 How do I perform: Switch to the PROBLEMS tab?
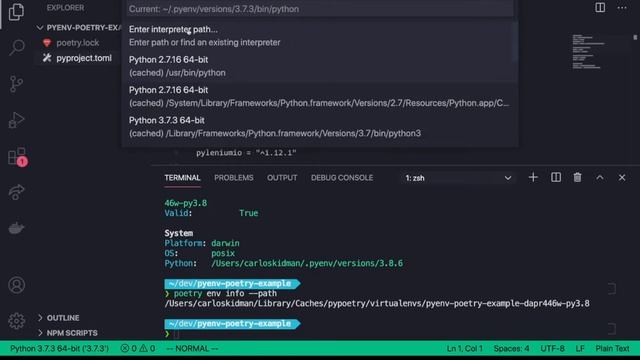click(234, 178)
